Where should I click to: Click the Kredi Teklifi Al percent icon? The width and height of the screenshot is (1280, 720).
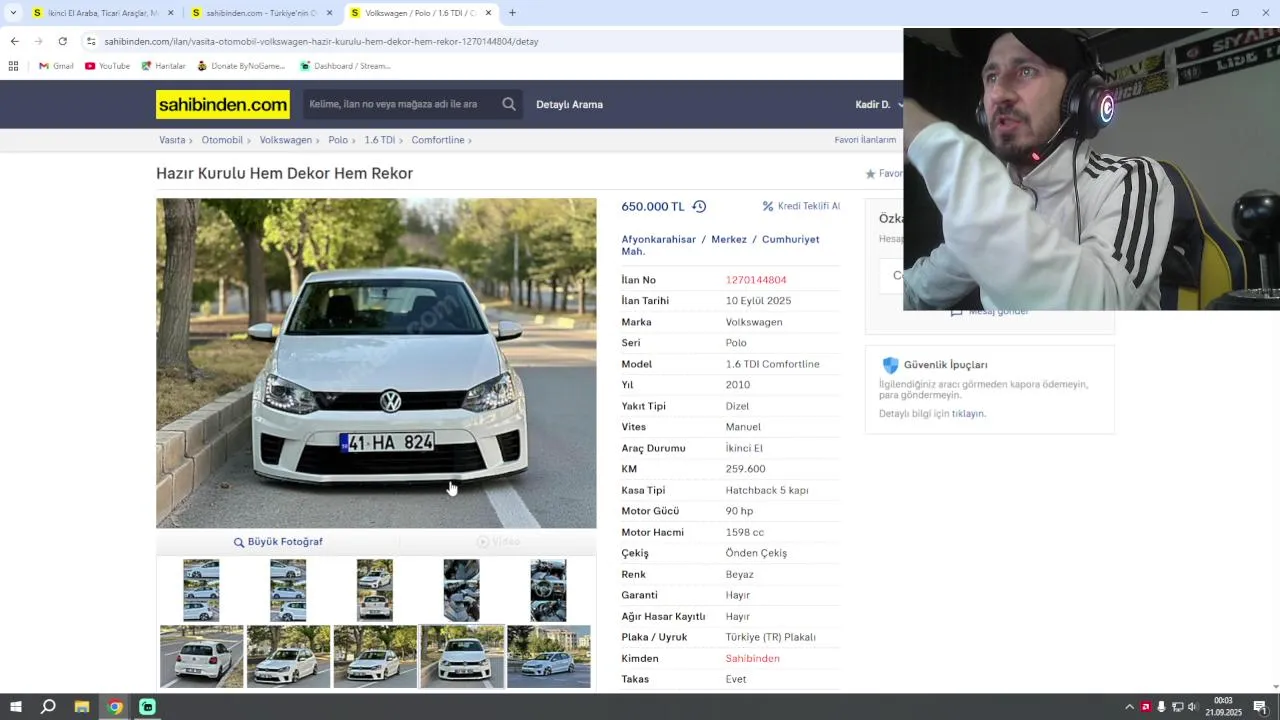[768, 206]
